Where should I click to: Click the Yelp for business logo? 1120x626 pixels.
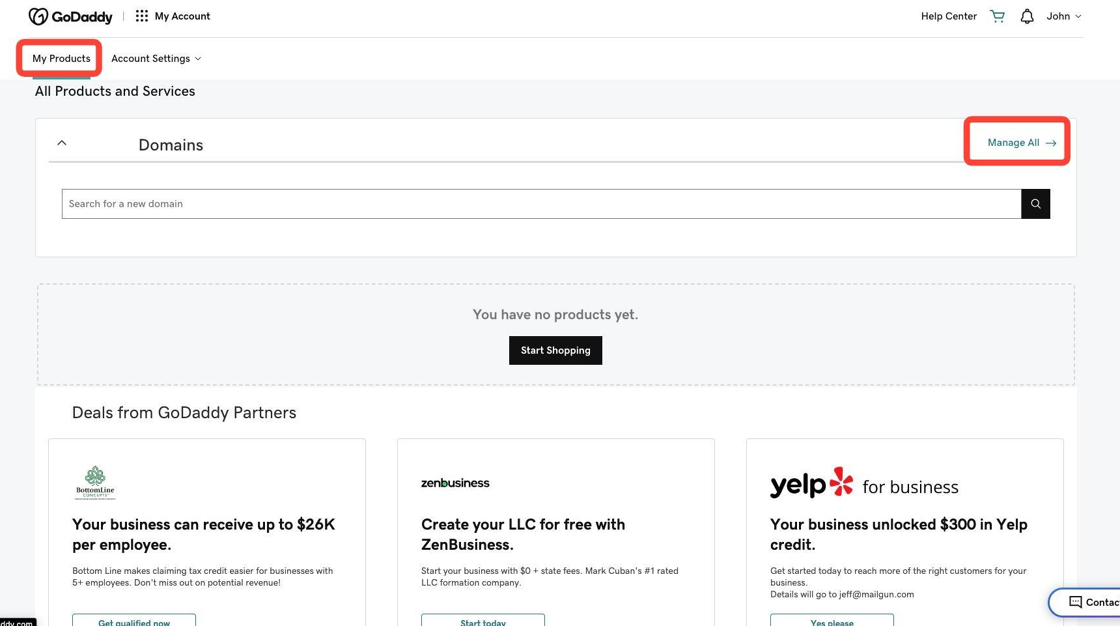864,484
